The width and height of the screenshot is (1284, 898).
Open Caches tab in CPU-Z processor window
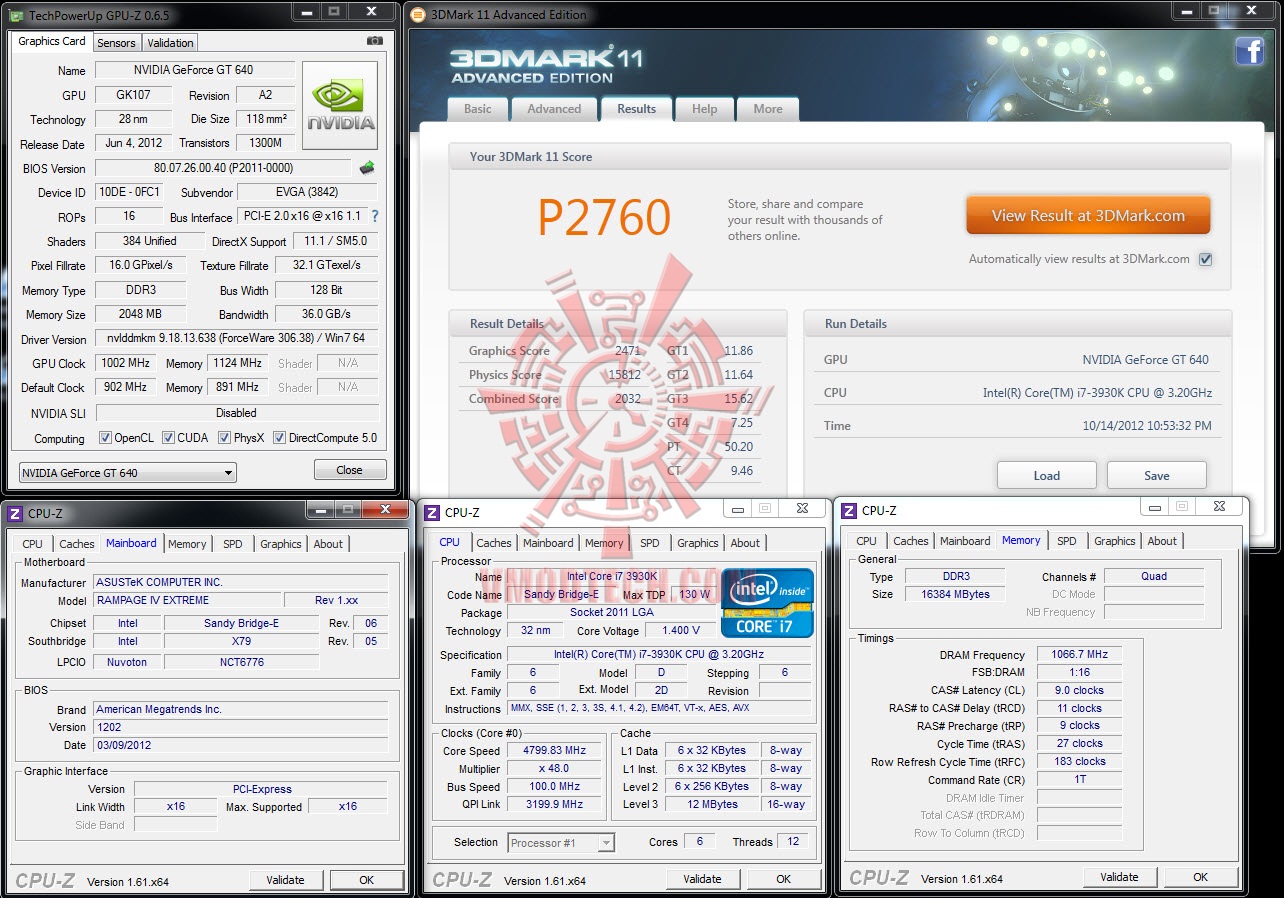point(494,543)
